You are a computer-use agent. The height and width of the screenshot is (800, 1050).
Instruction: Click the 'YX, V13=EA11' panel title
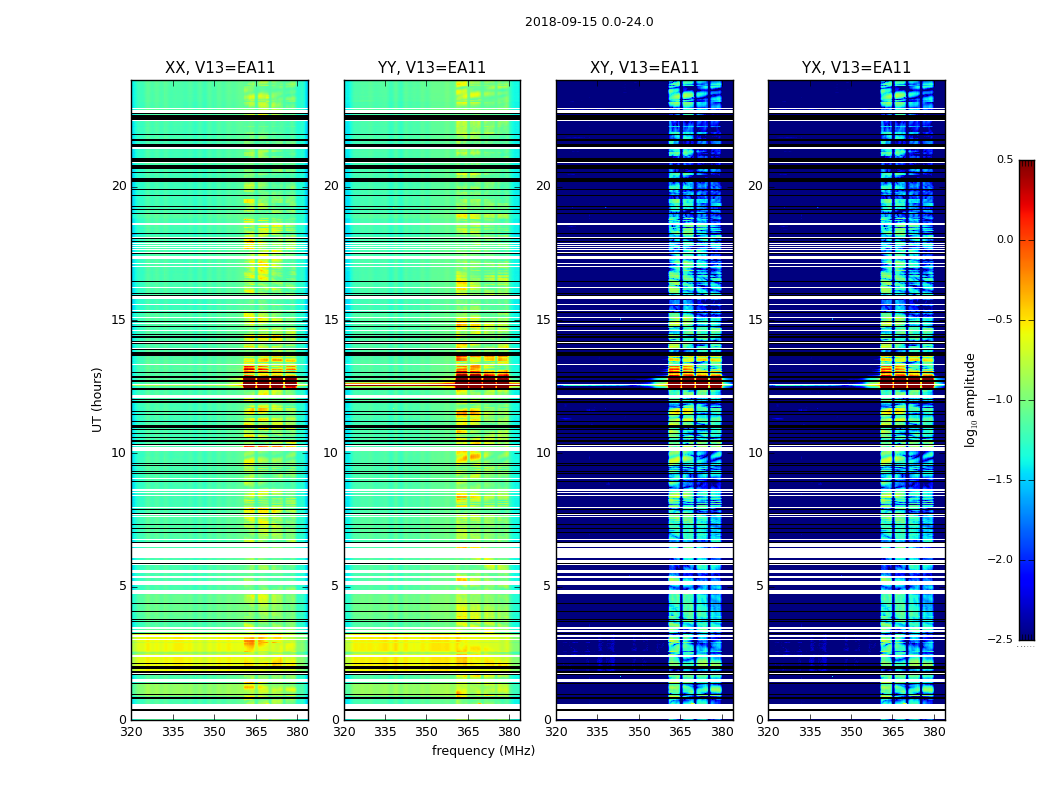856,68
